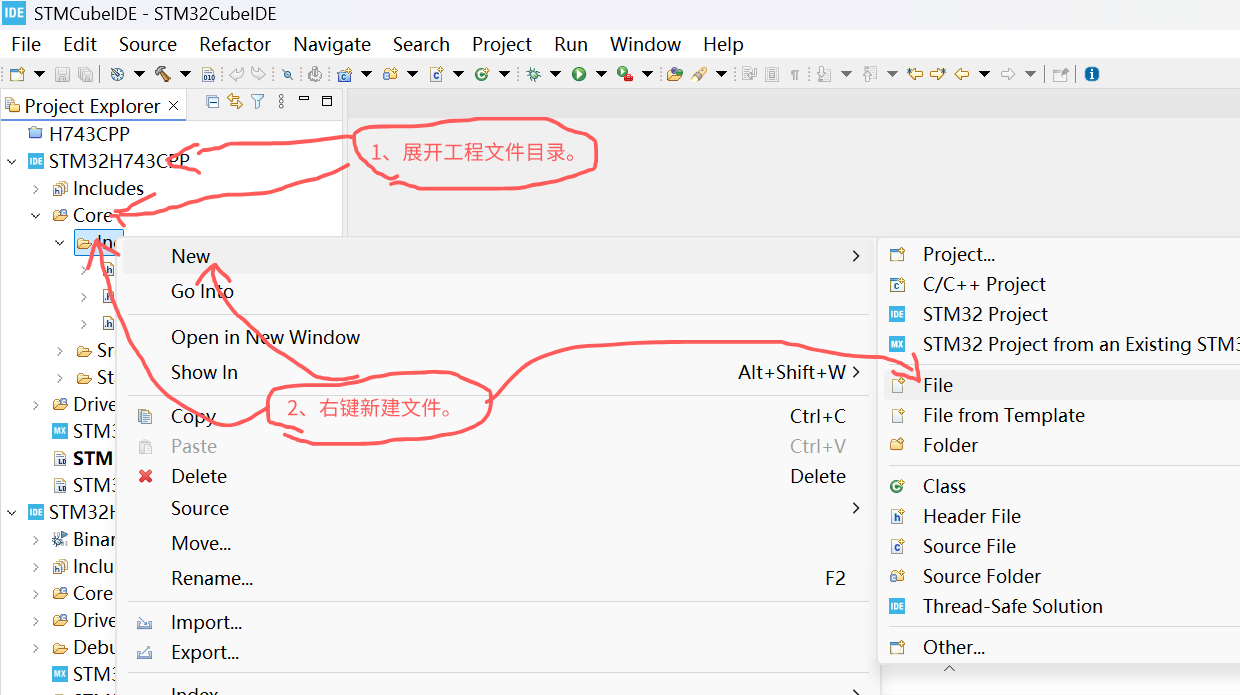
Task: Expand the Includes folder node
Action: pos(36,188)
